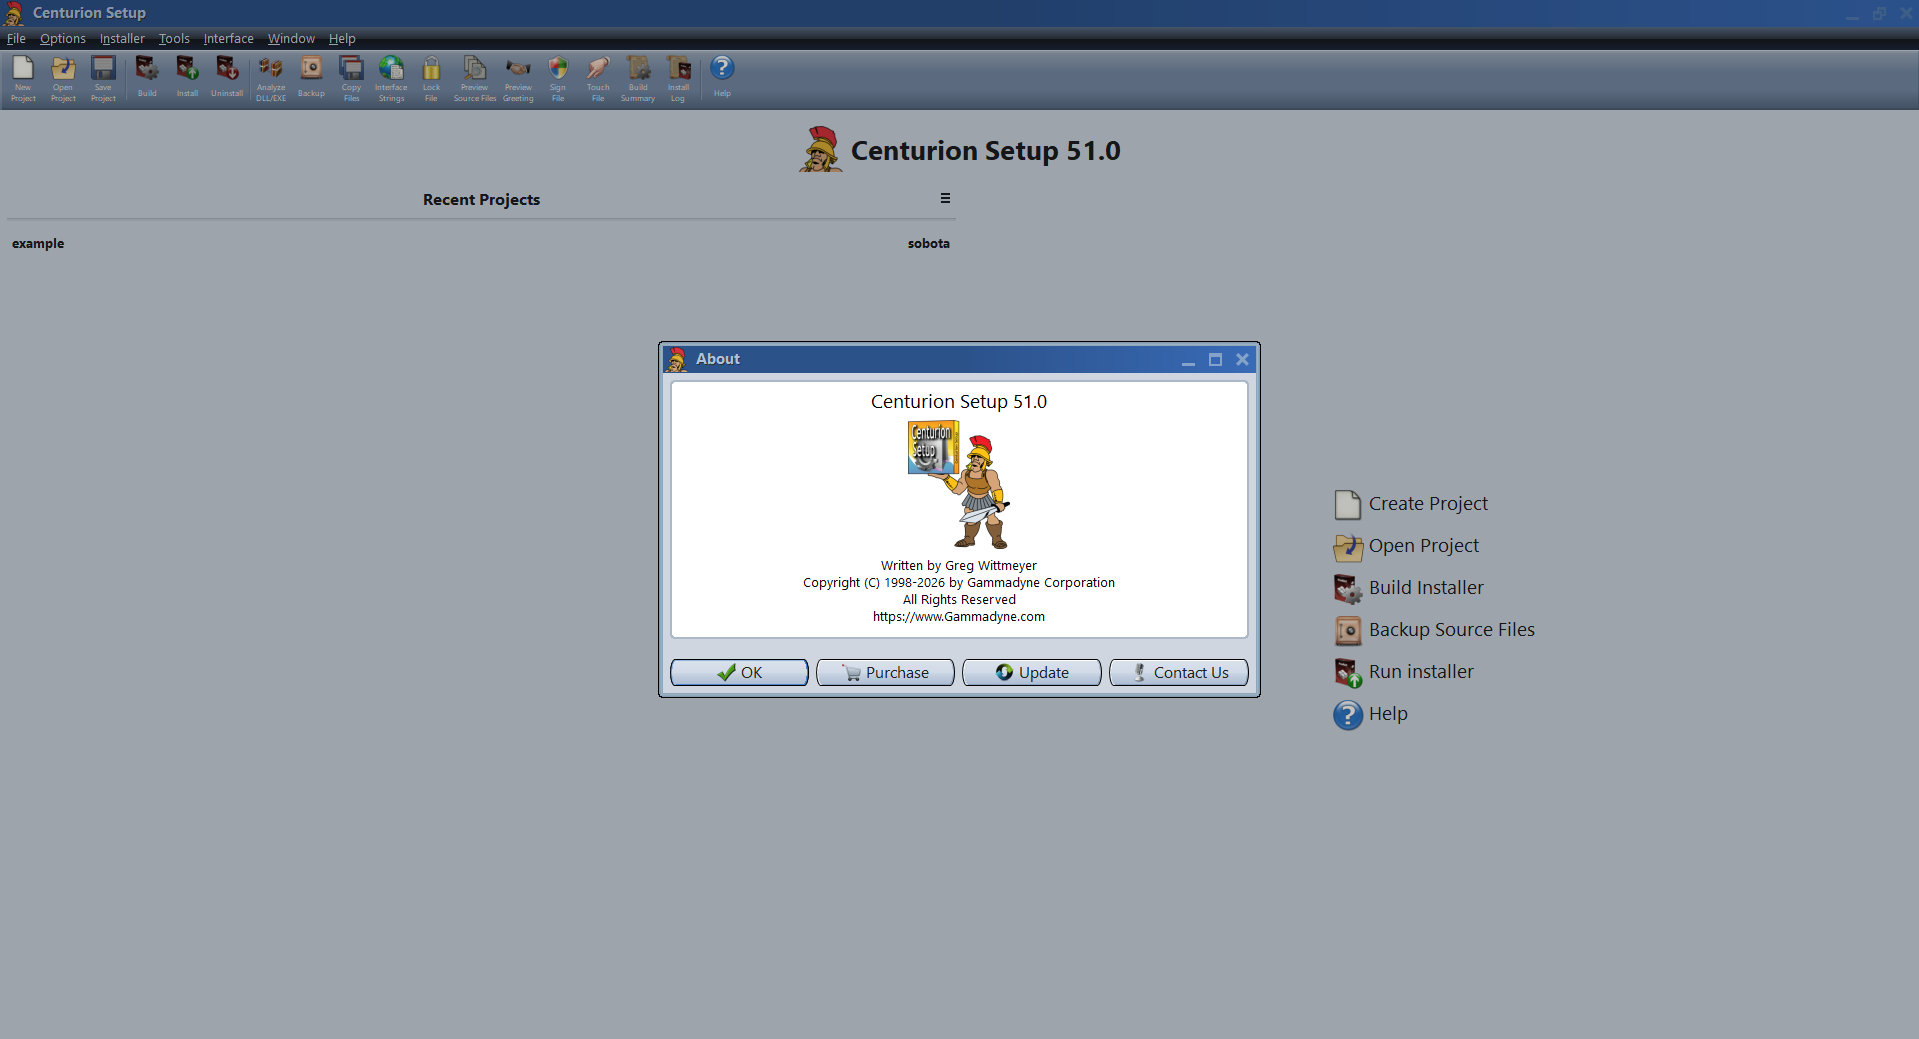Screen dimensions: 1919x1039
Task: Click the Touch File toolbar icon
Action: [x=598, y=78]
